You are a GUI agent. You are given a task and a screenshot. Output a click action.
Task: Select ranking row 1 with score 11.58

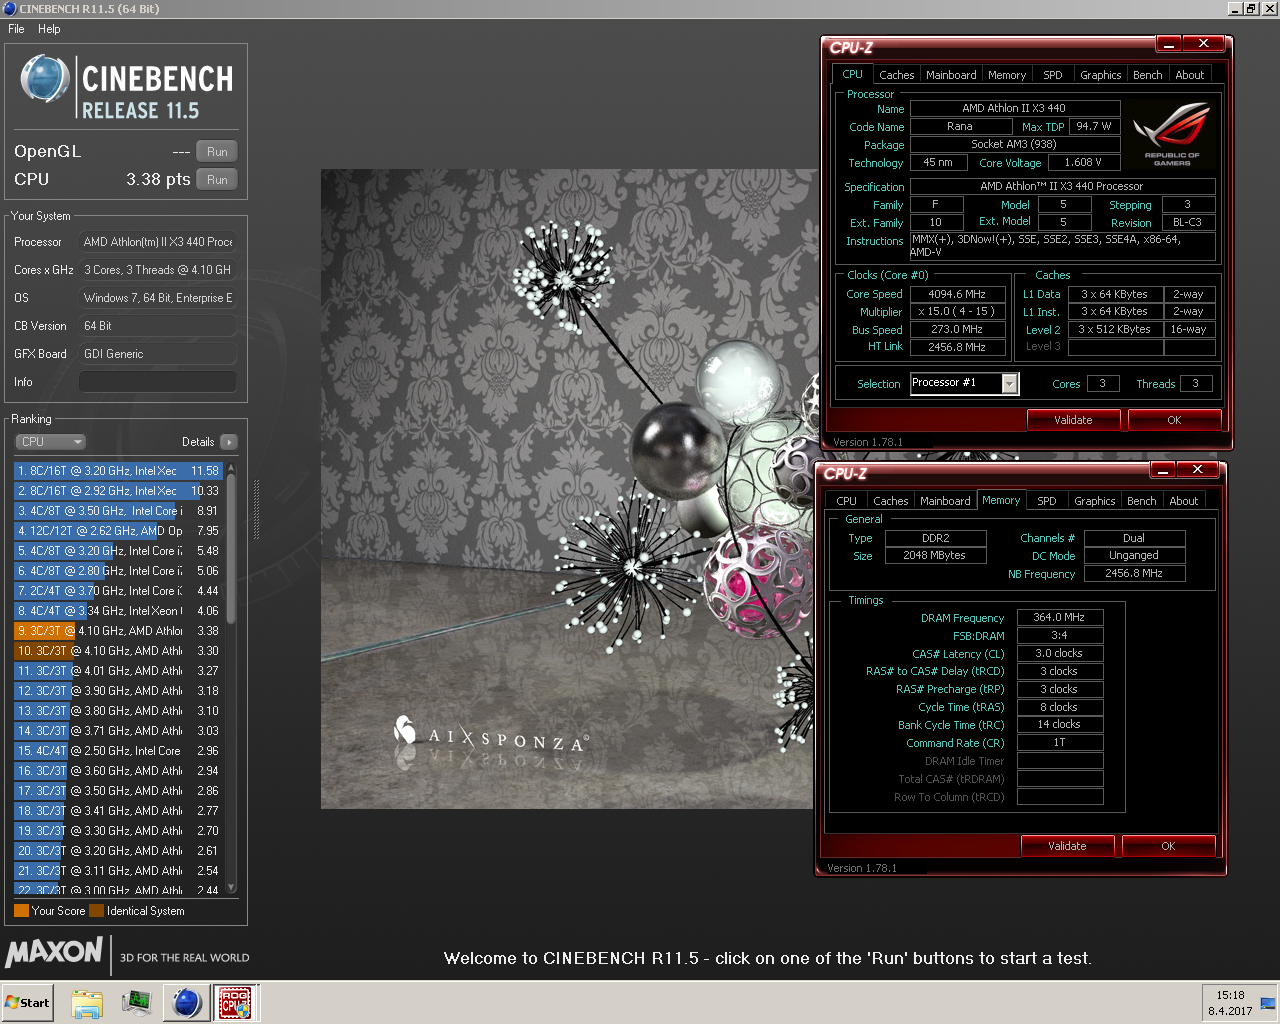(118, 471)
